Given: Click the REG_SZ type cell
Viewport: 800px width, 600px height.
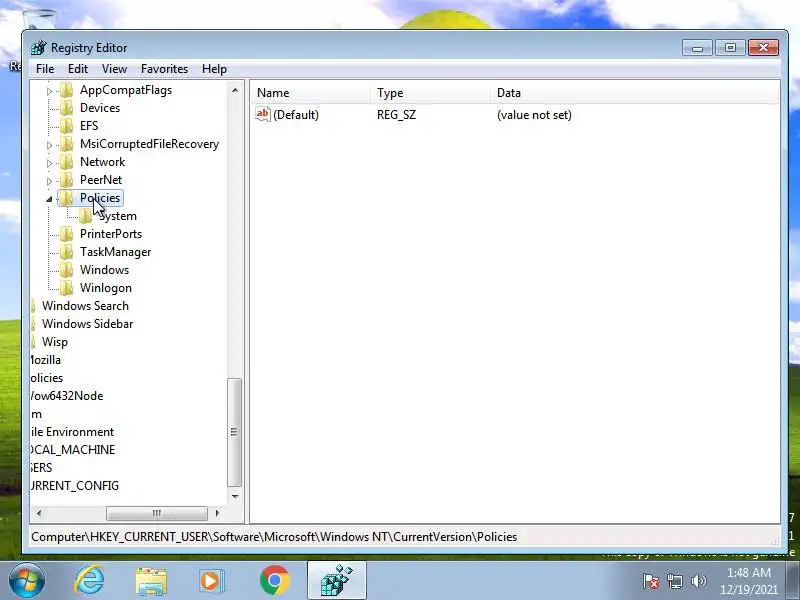Looking at the screenshot, I should [x=396, y=115].
